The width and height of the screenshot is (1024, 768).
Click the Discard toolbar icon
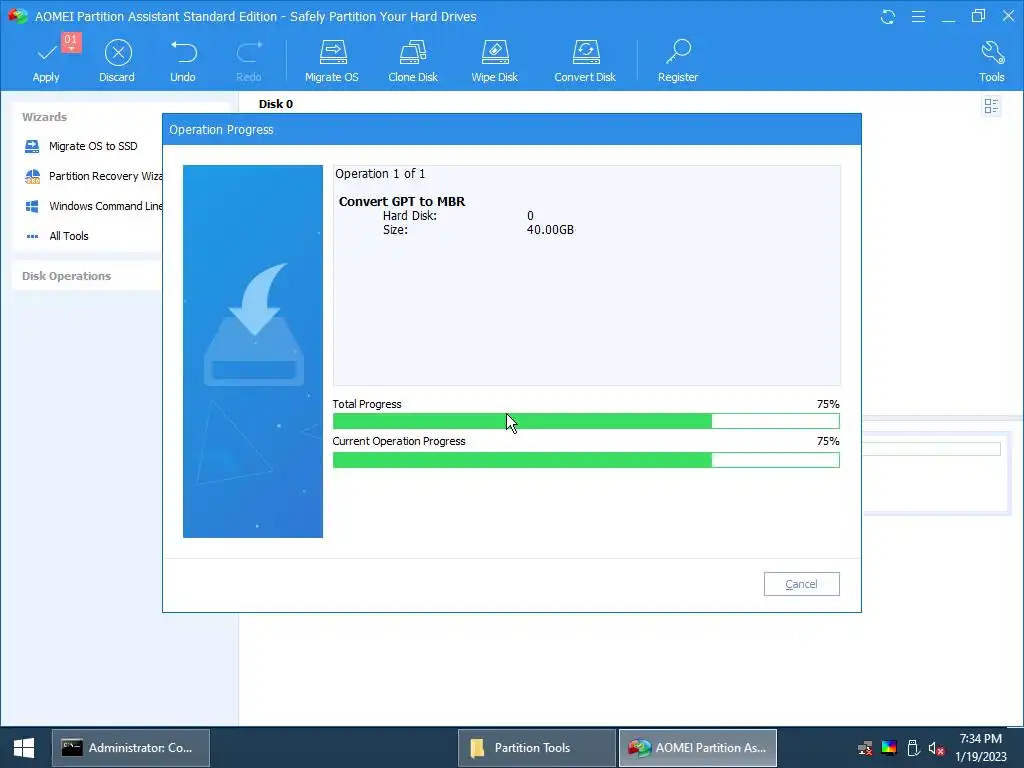pos(118,53)
